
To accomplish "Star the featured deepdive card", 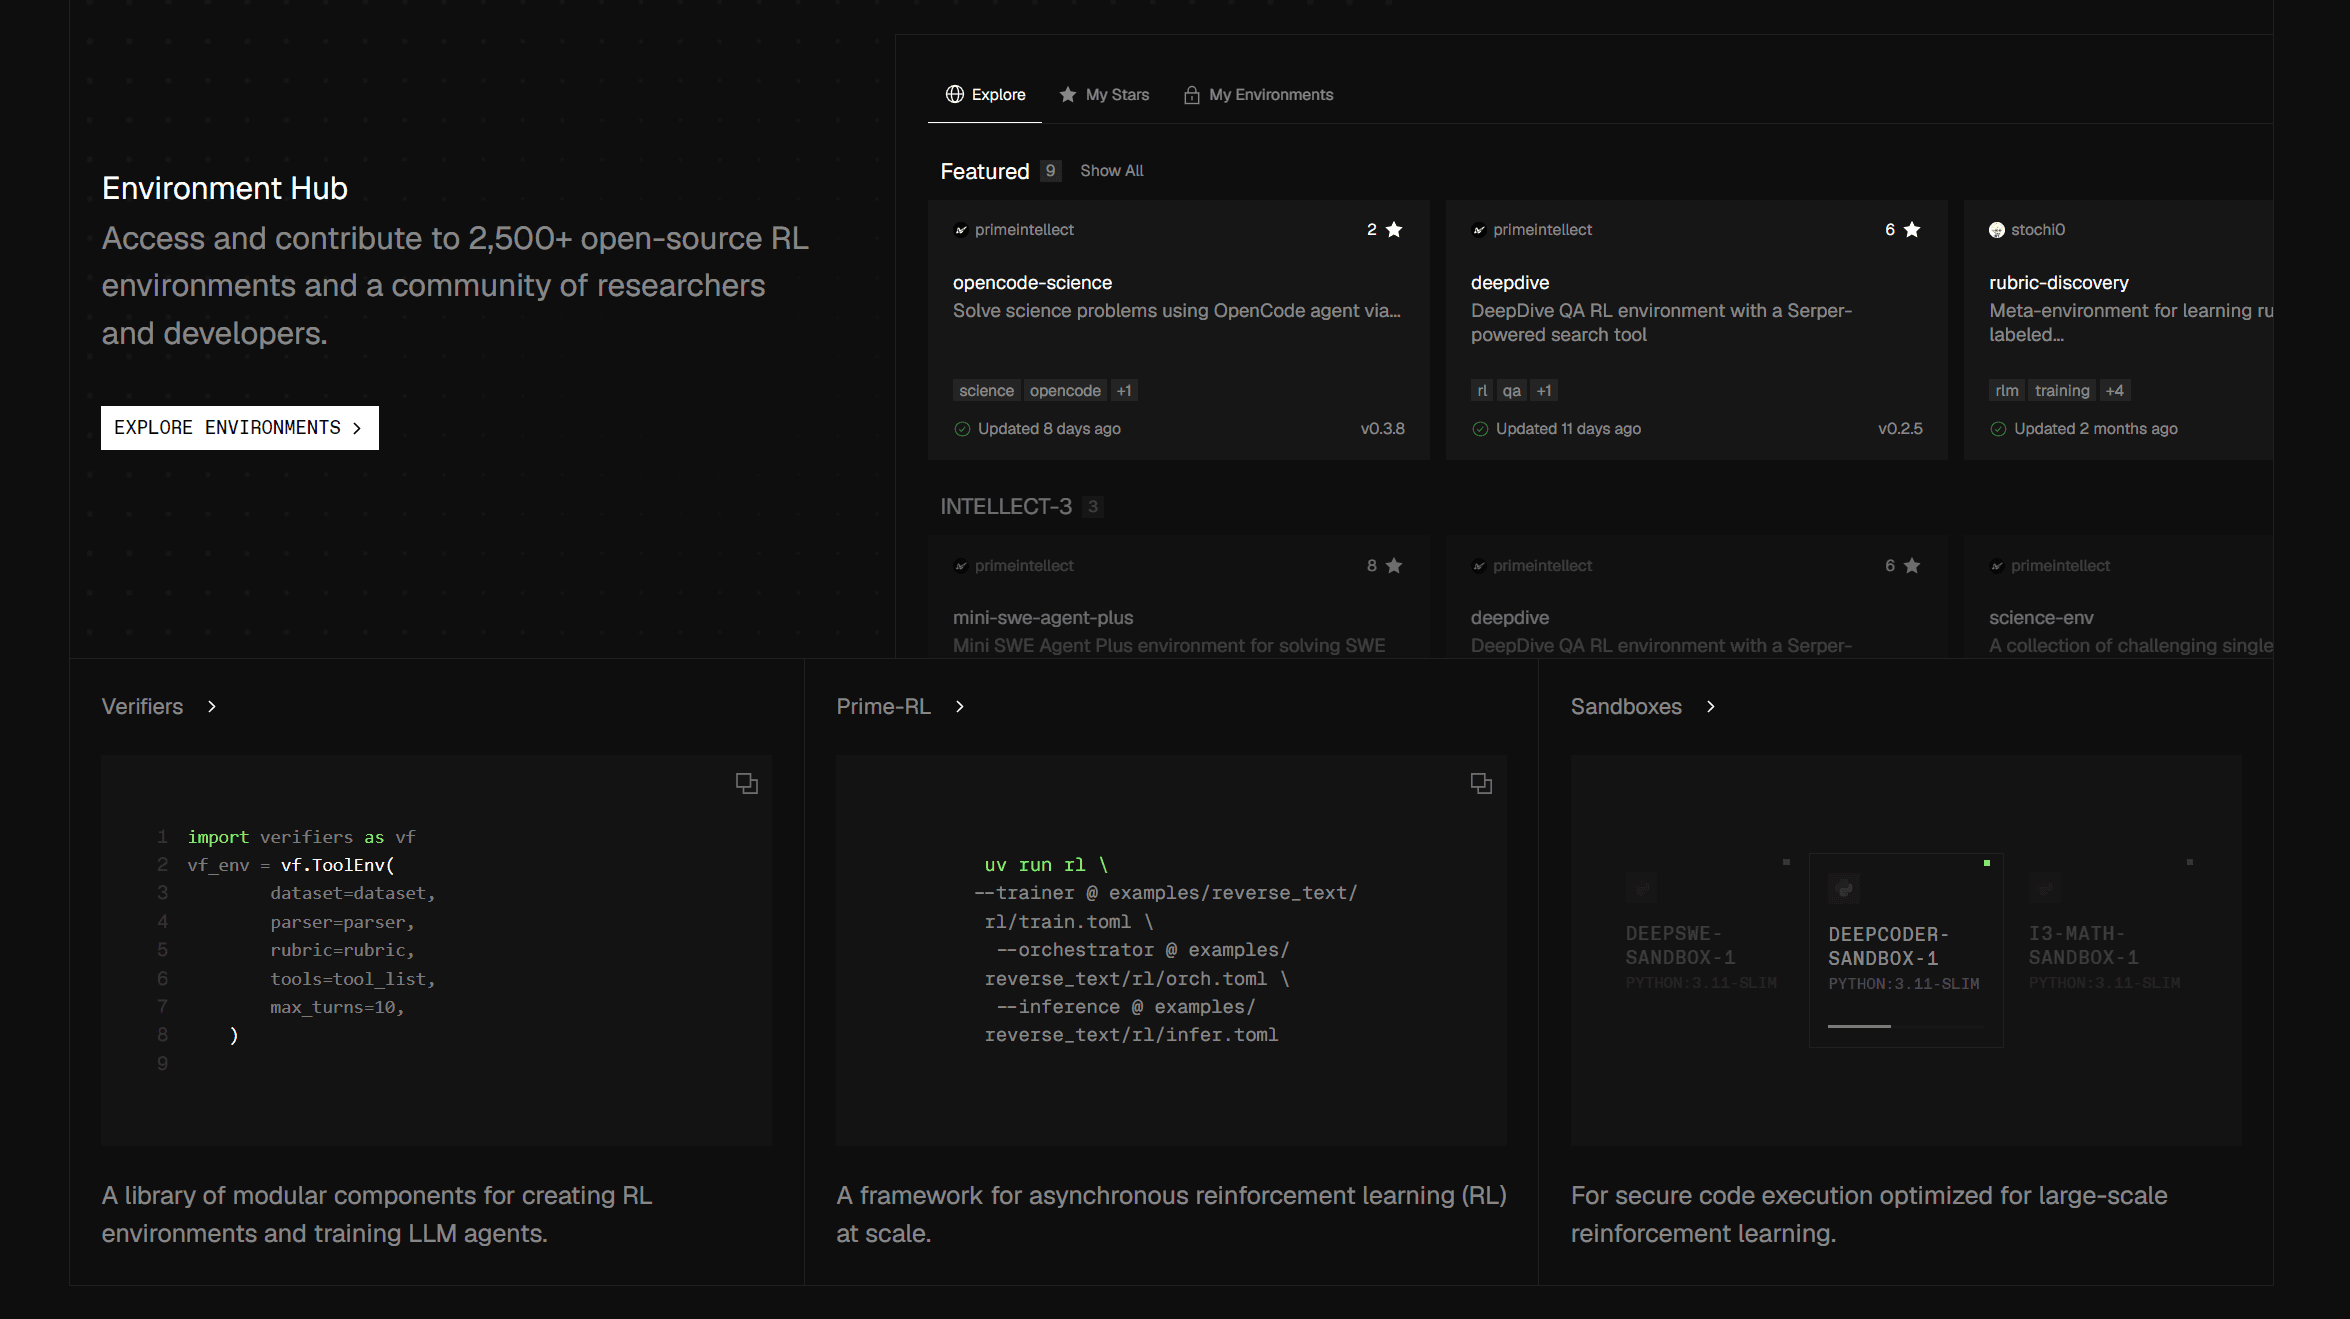I will (x=1912, y=230).
